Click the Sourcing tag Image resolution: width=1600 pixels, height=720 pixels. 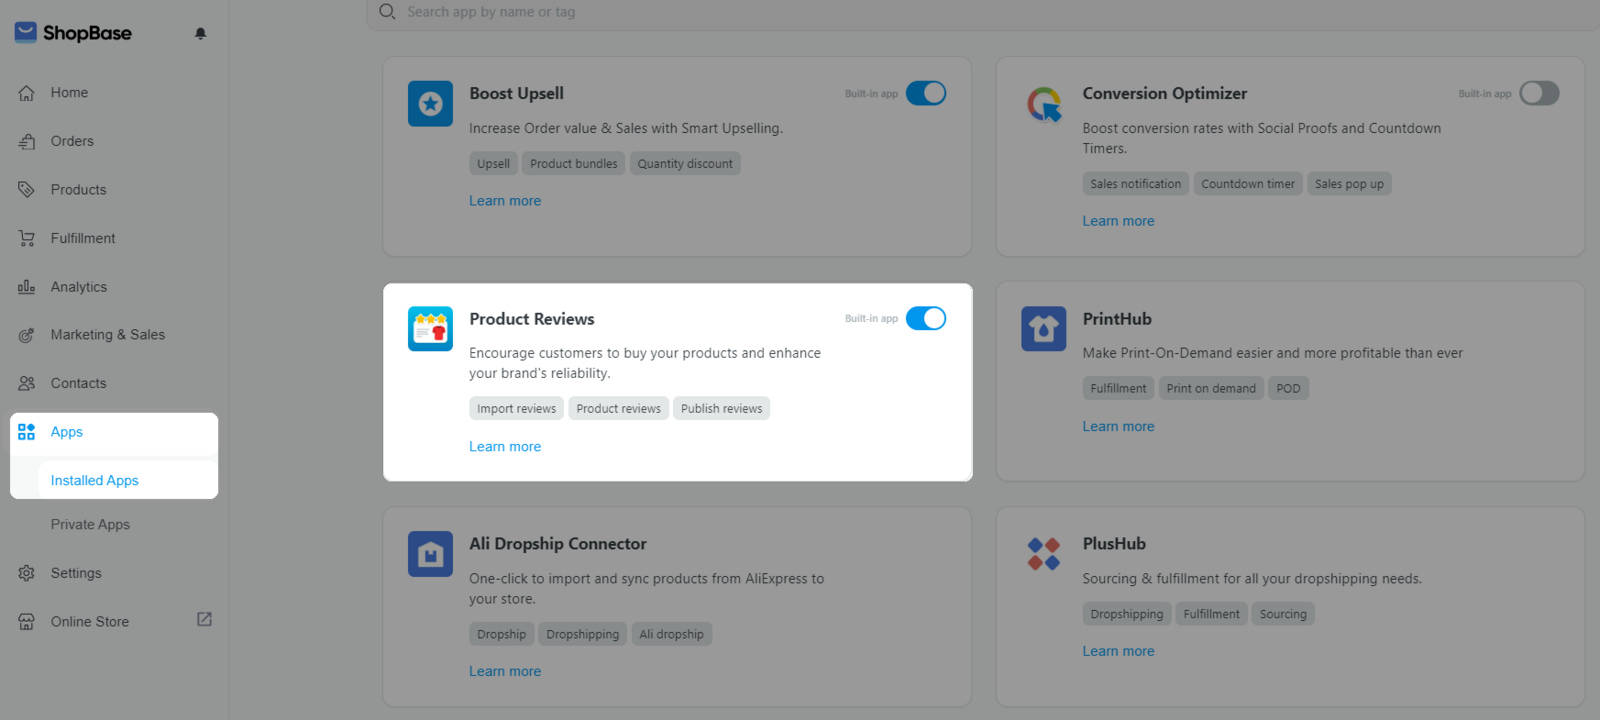pyautogui.click(x=1283, y=615)
